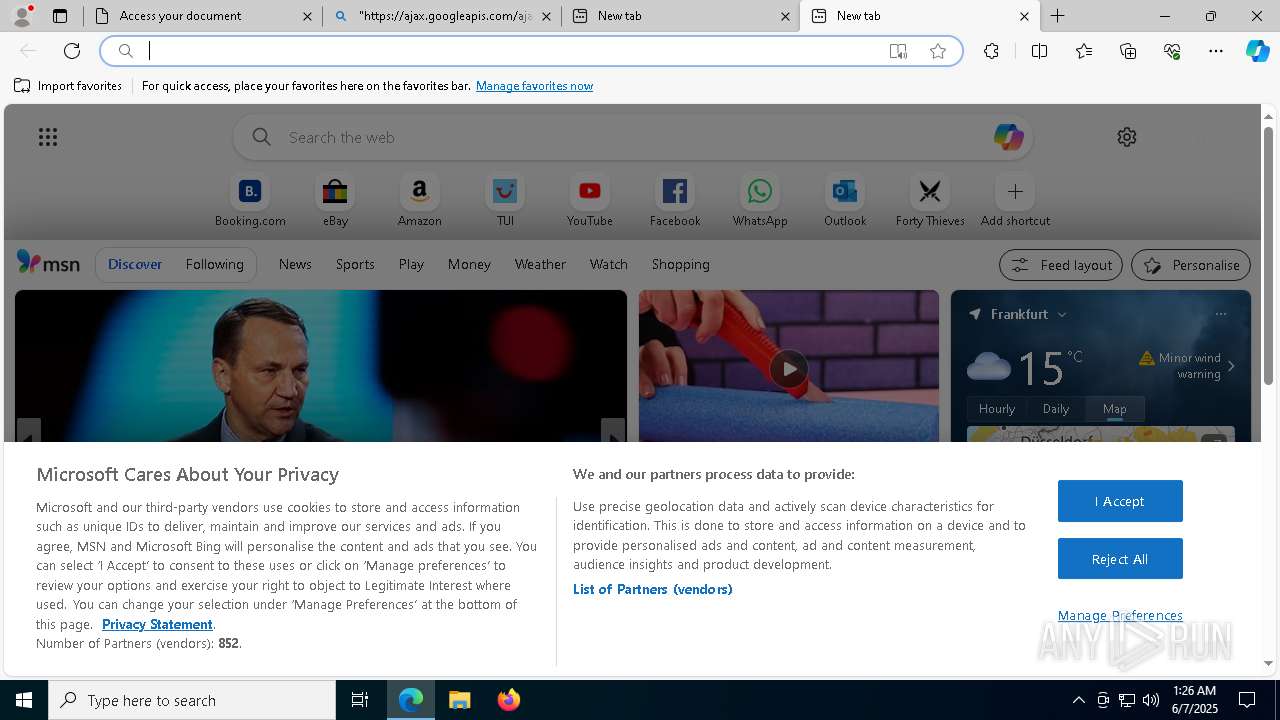The image size is (1280, 720).
Task: Open the Shopping section
Action: click(681, 264)
